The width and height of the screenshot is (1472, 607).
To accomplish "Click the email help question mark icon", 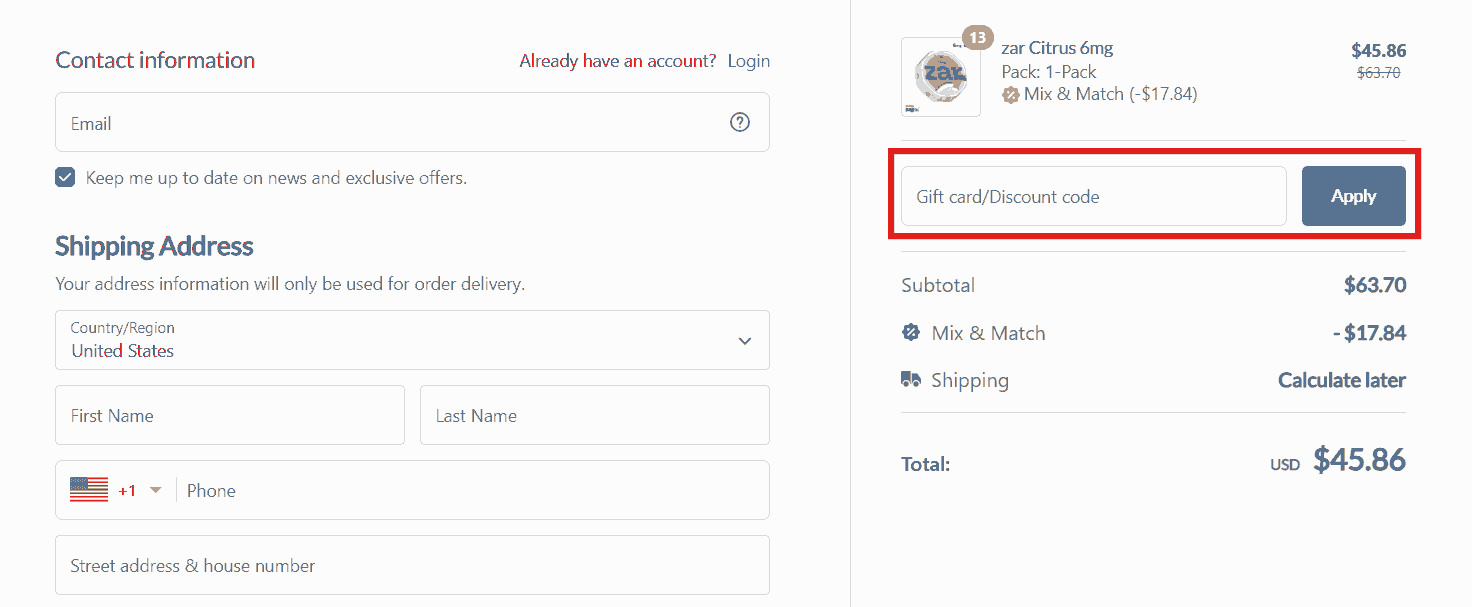I will coord(740,122).
